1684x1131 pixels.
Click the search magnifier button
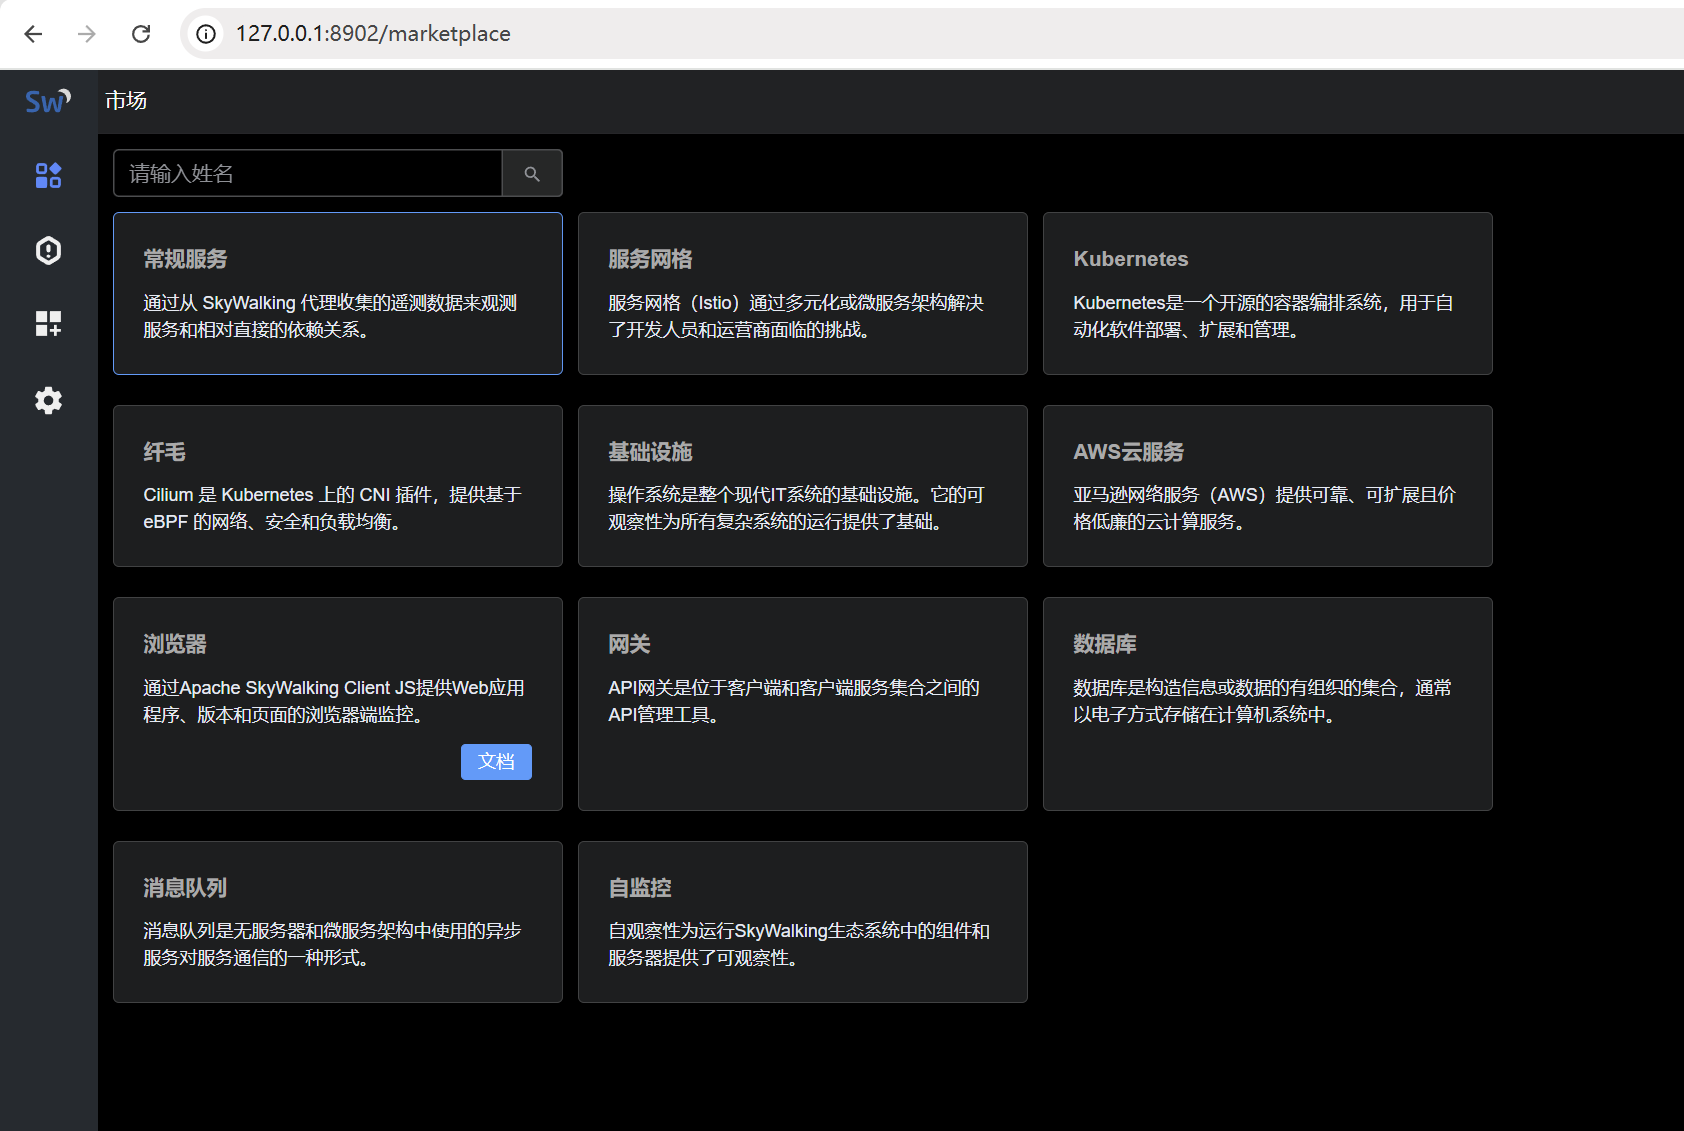coord(531,172)
